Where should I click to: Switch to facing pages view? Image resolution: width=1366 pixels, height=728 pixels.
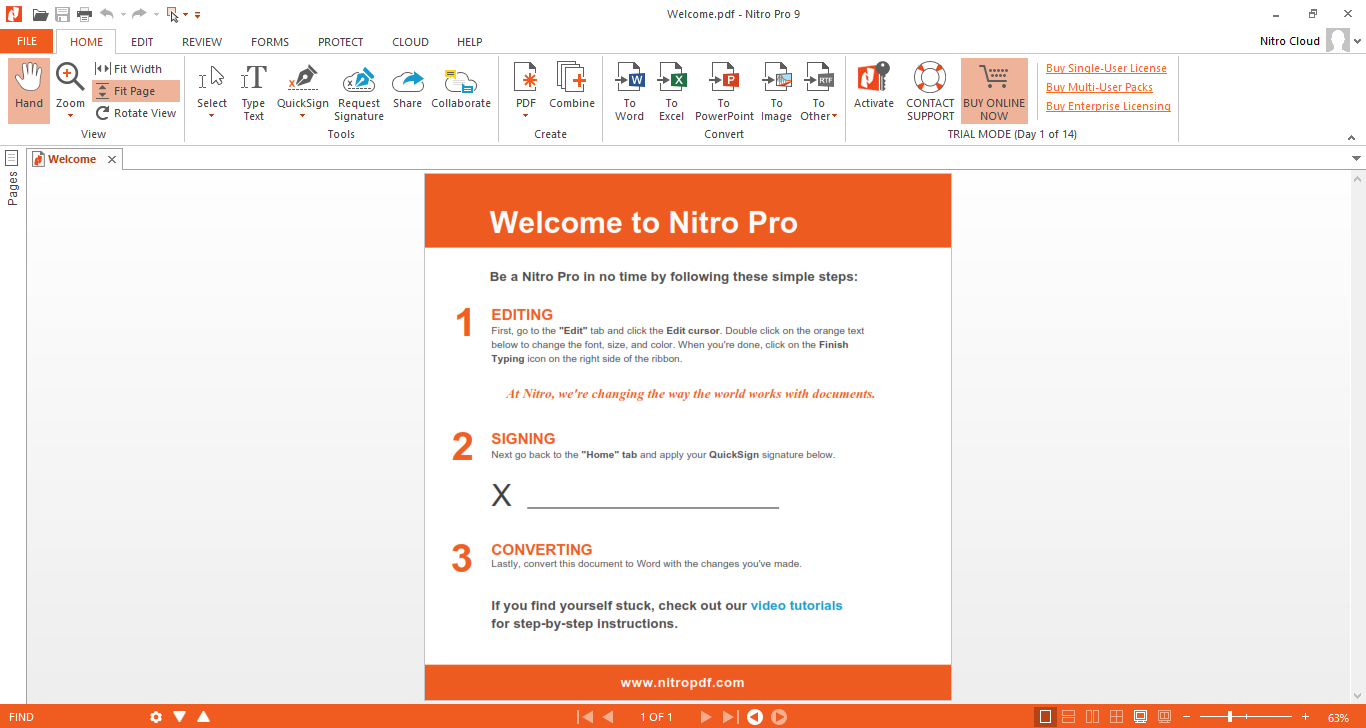tap(1092, 717)
